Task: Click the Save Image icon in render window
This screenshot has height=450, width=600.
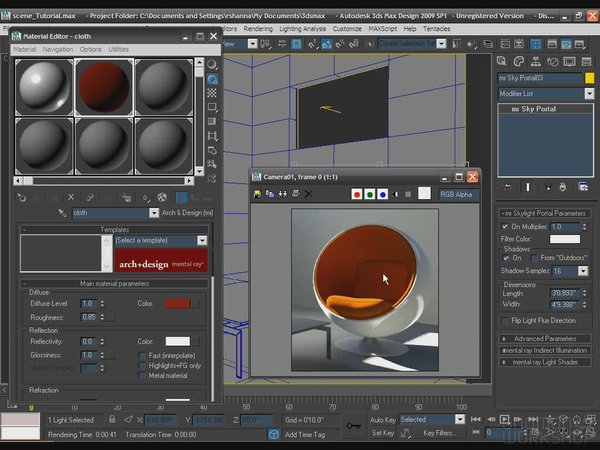Action: tap(257, 194)
